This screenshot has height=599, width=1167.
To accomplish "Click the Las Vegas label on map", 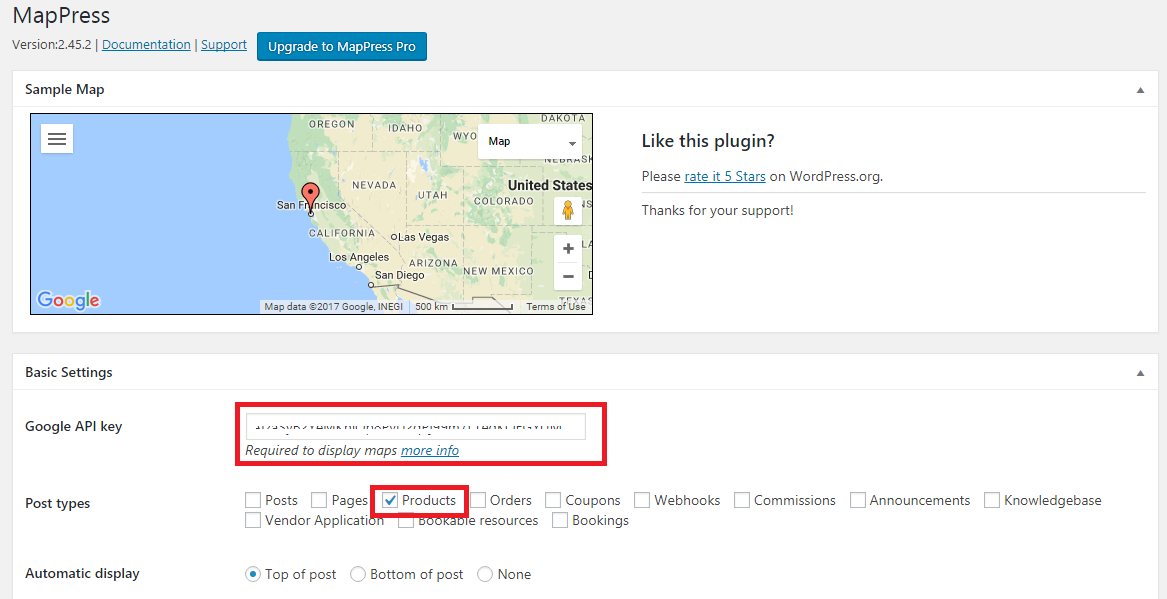I will pos(423,237).
